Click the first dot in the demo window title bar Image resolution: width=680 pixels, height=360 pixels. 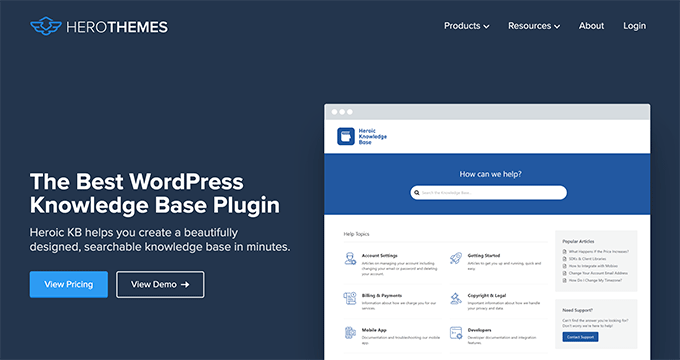click(x=334, y=112)
